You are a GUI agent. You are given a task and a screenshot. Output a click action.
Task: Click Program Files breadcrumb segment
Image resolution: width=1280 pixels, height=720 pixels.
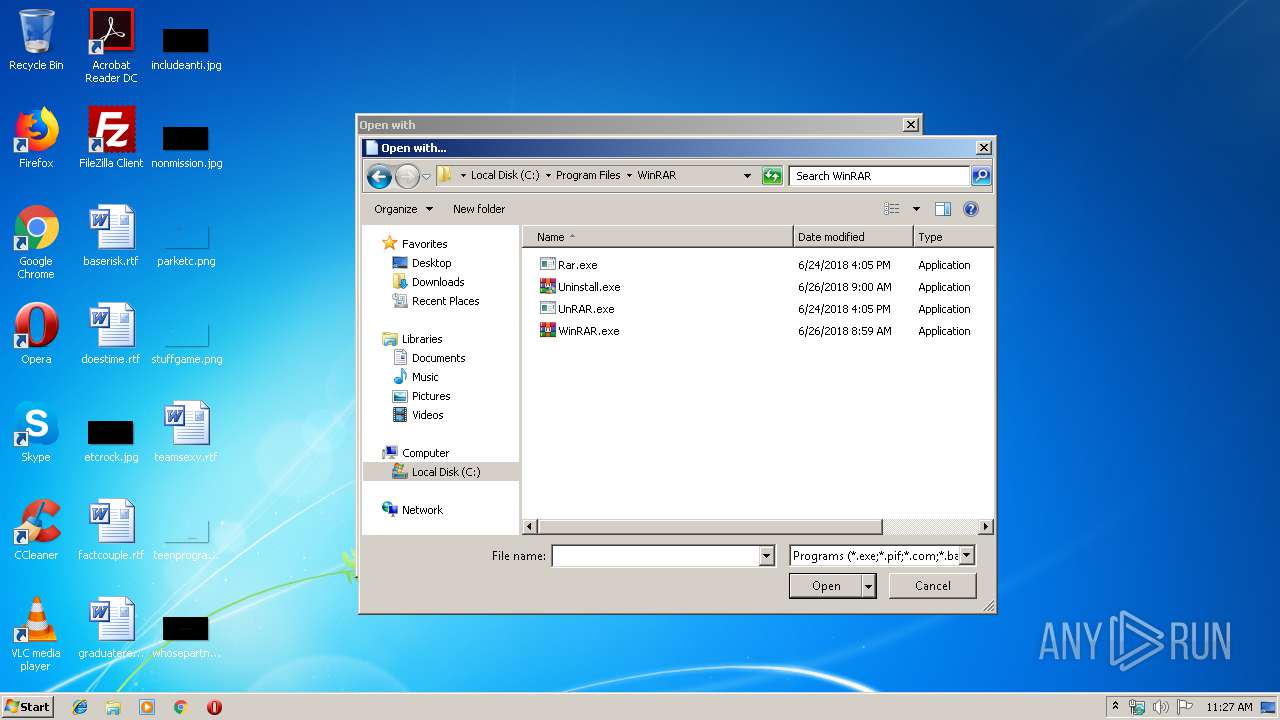pos(588,175)
